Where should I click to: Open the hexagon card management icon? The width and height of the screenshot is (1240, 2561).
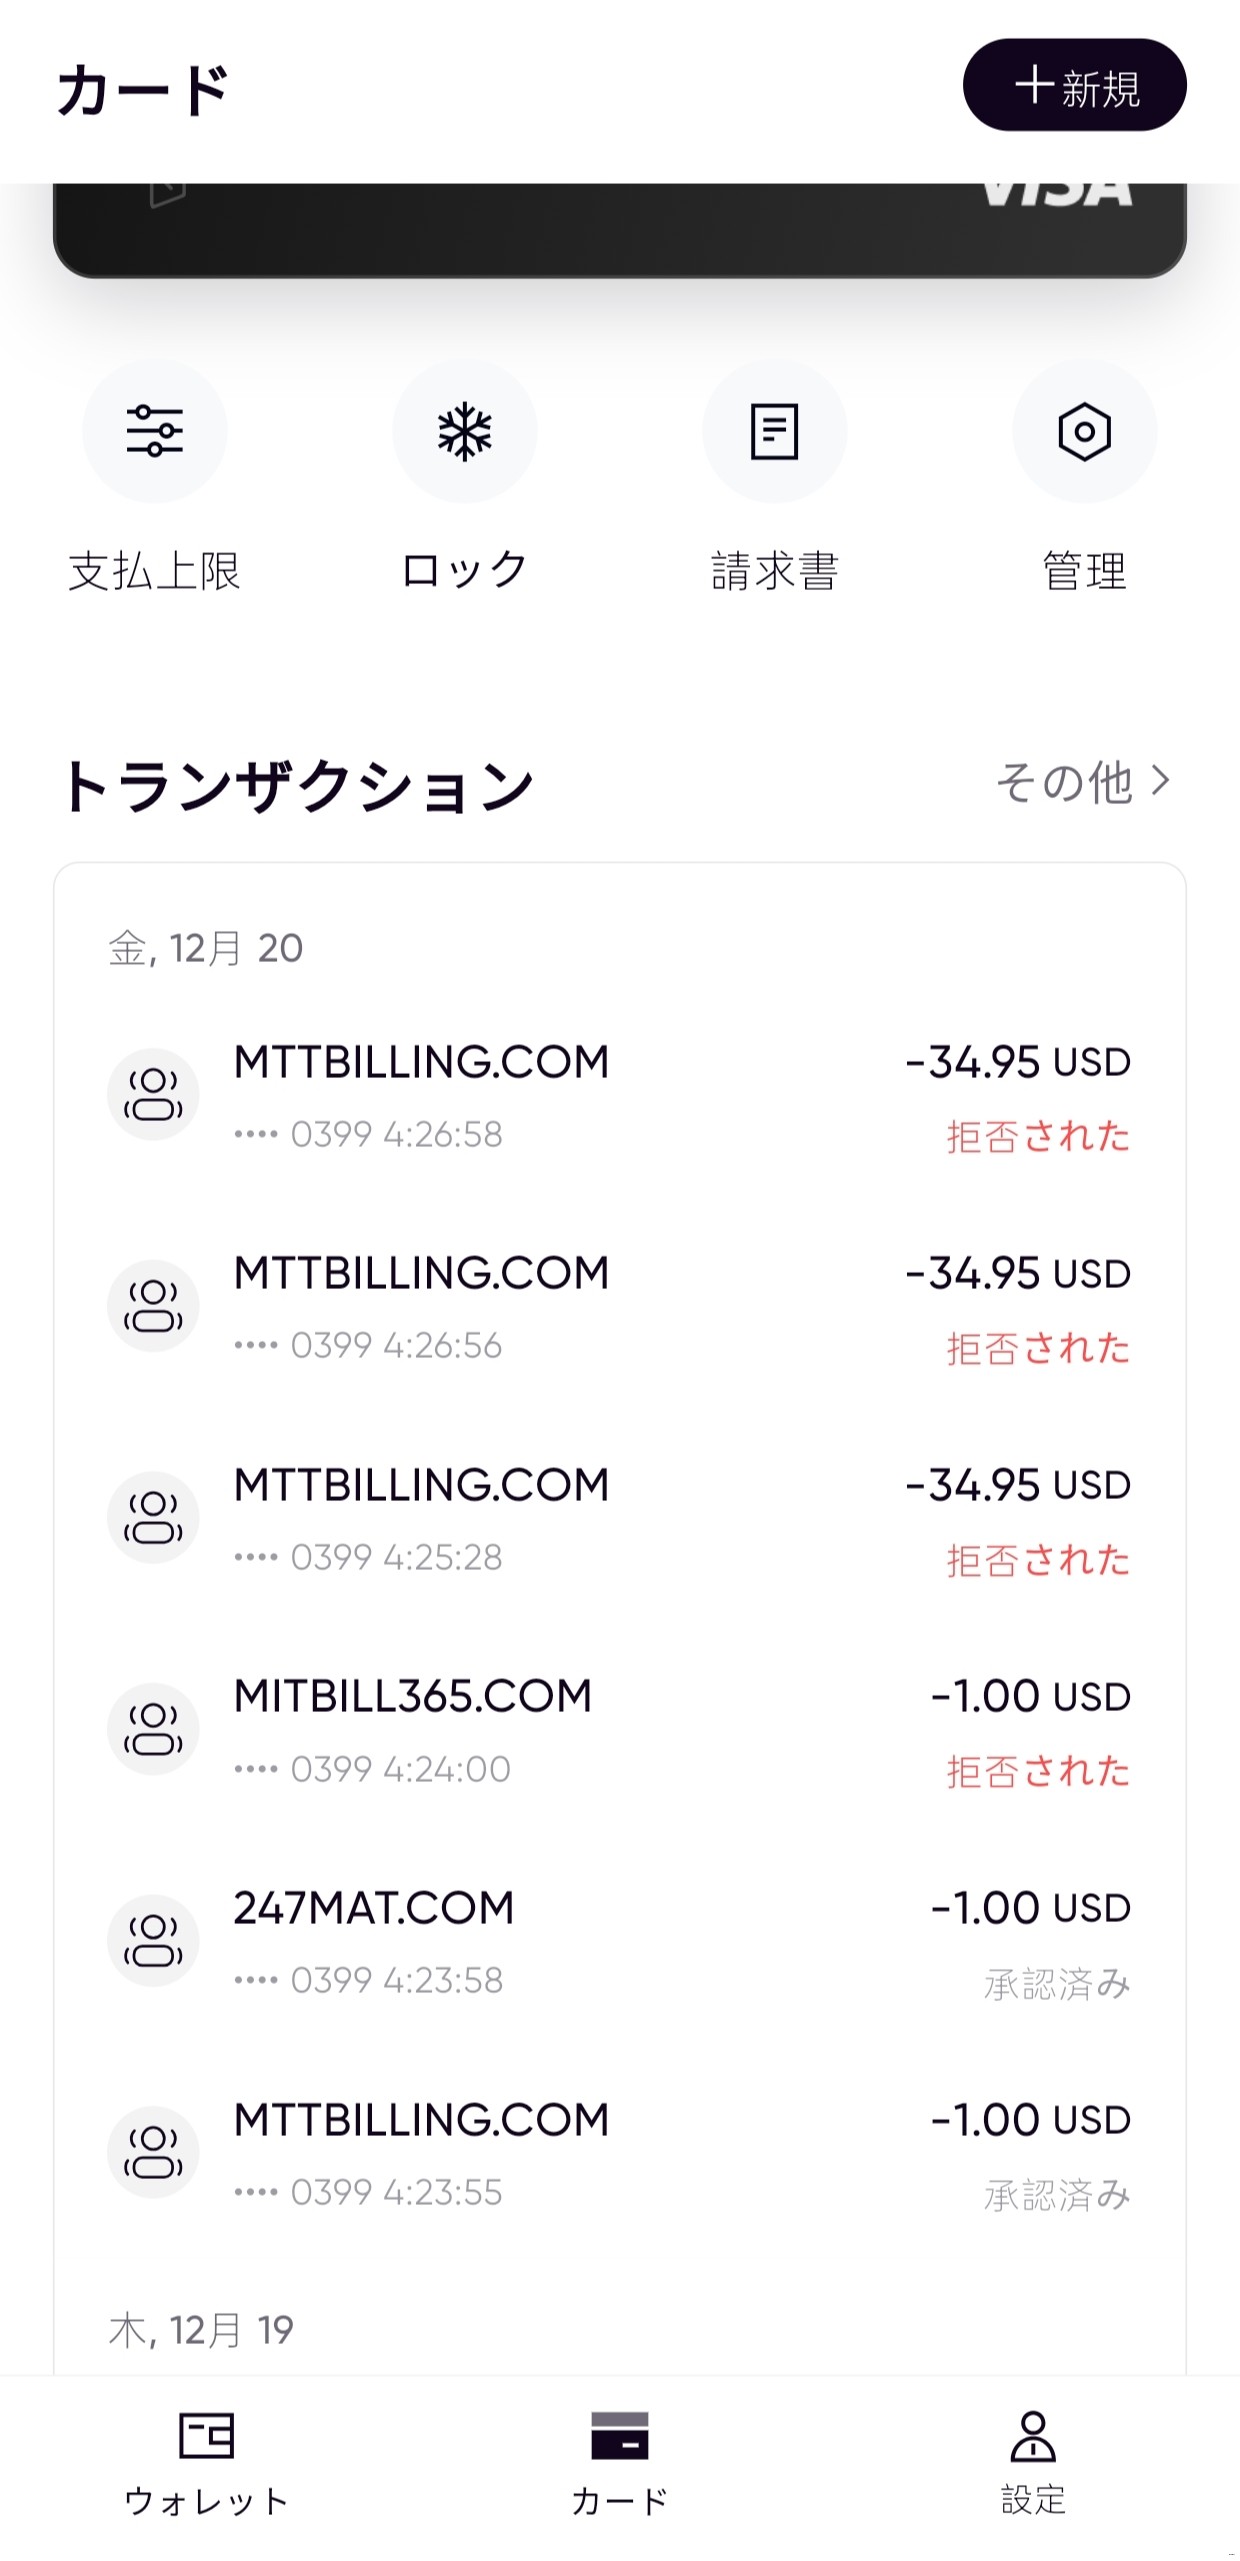click(x=1084, y=432)
